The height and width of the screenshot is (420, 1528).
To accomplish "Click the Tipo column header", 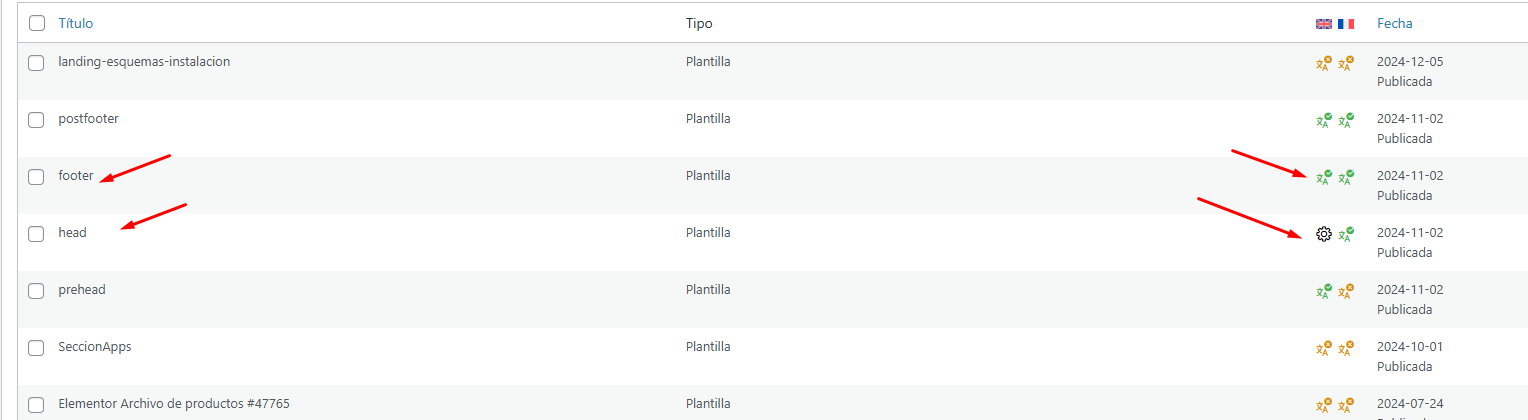I will [699, 23].
